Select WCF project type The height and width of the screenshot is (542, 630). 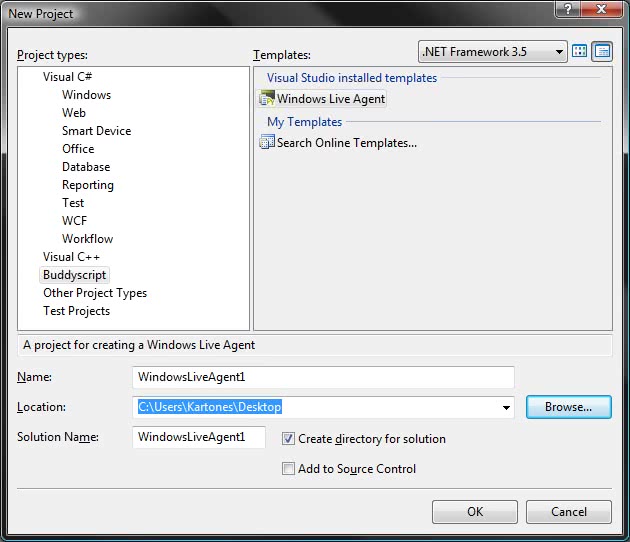pos(74,221)
